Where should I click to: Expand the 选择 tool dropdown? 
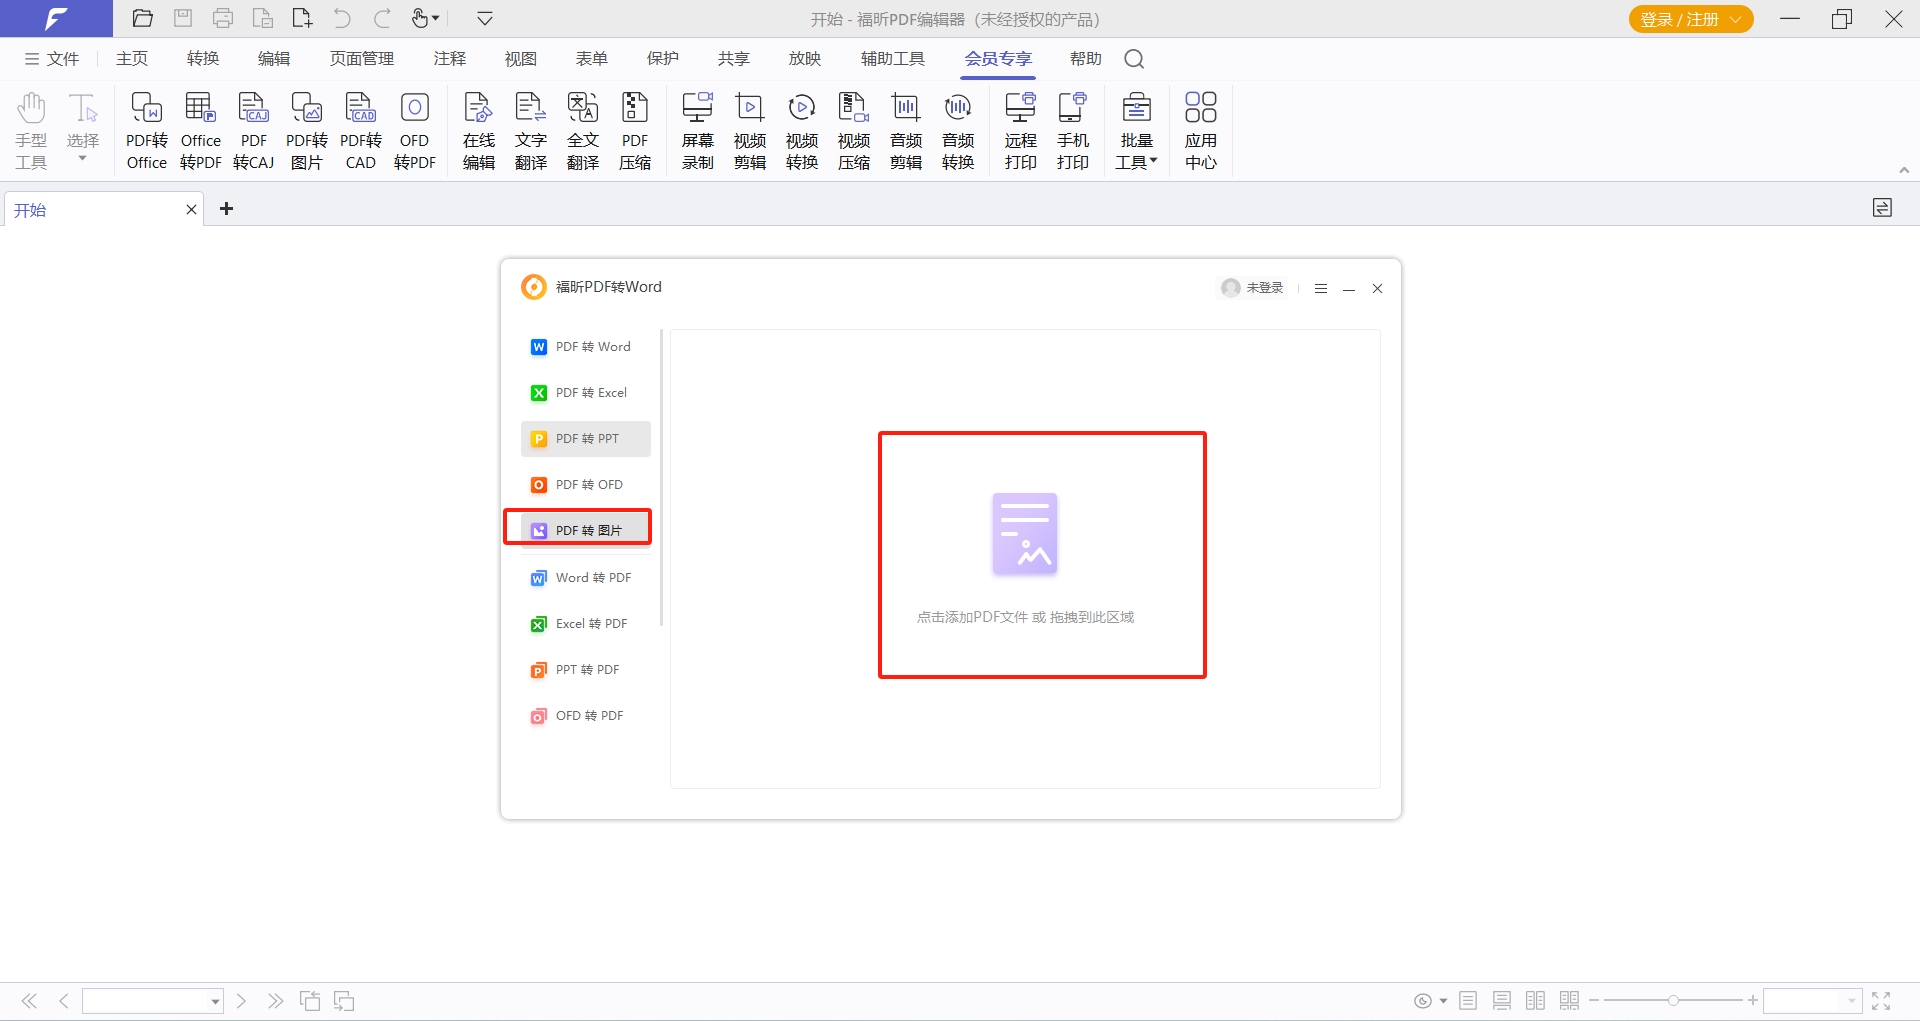[83, 158]
